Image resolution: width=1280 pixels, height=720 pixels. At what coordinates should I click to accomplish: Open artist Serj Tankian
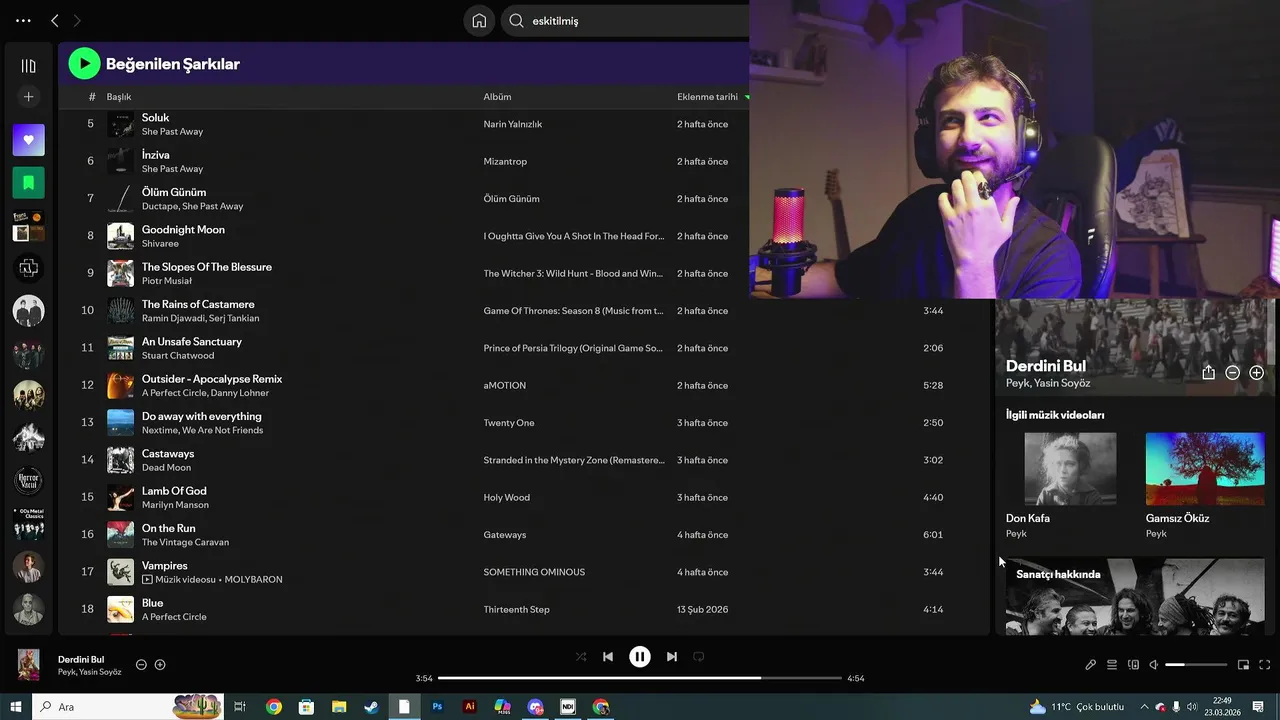tap(235, 318)
